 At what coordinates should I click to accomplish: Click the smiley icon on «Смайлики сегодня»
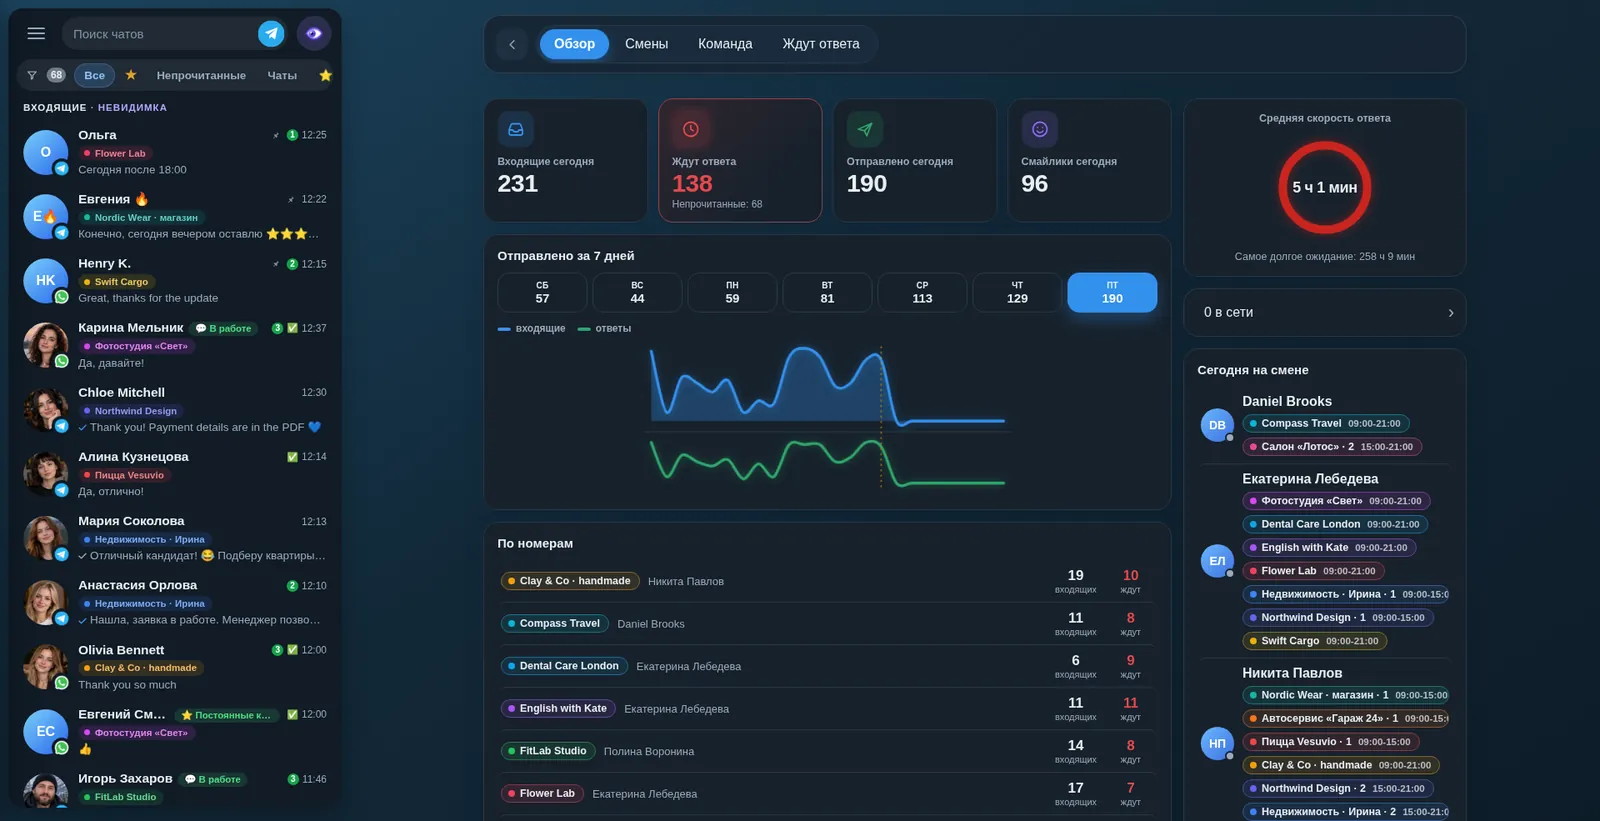tap(1039, 129)
